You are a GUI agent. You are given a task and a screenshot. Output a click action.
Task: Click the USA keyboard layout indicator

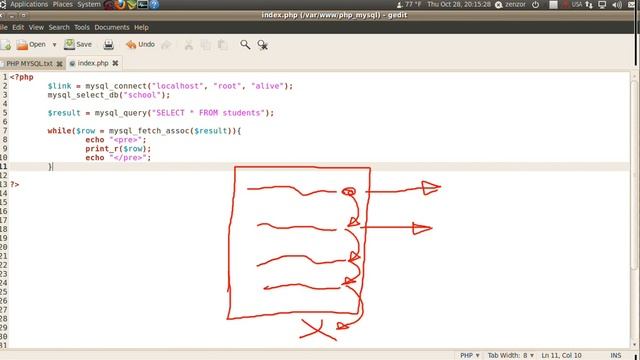[577, 4]
